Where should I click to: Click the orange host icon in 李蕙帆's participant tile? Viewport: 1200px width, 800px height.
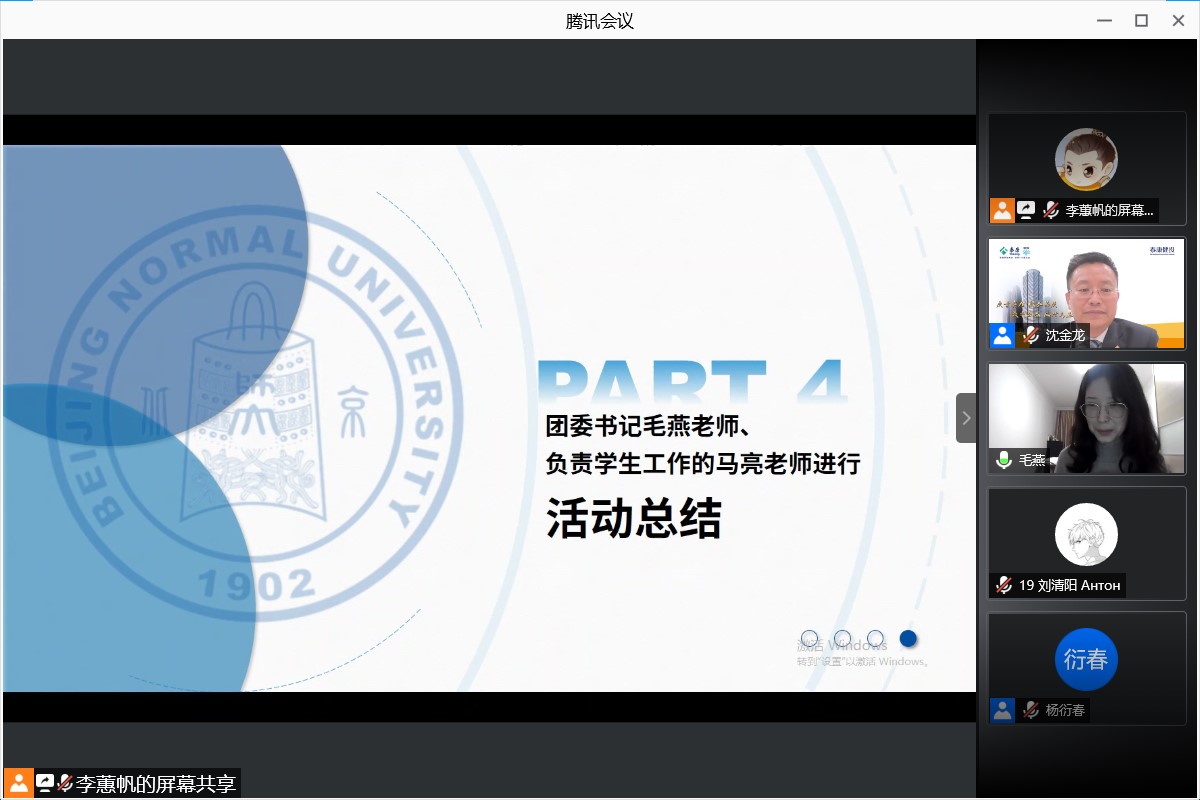click(x=1002, y=210)
